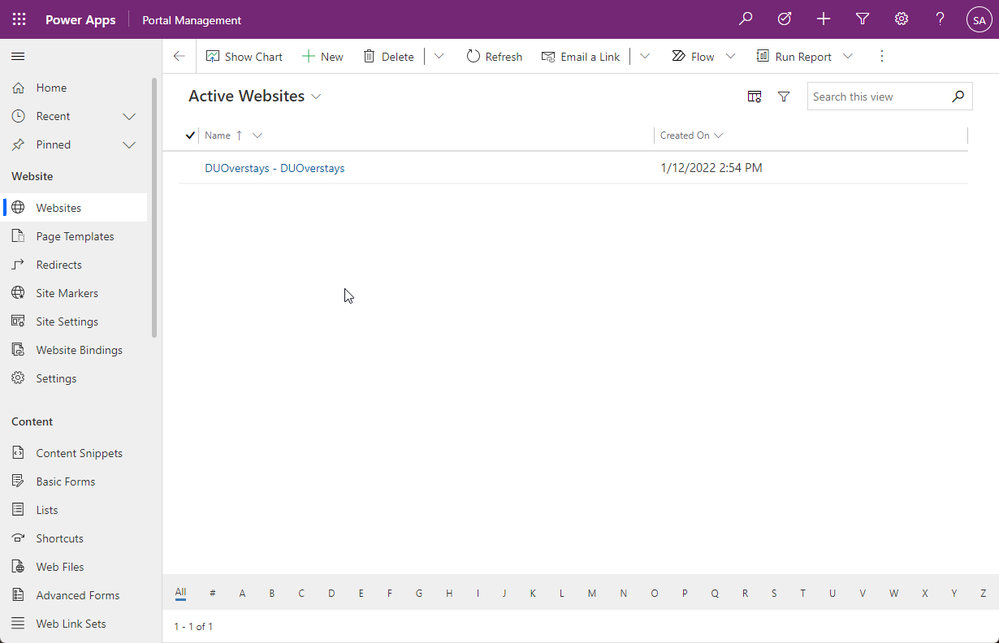Open the more commands vertical ellipsis
Screen dimensions: 999x643
(x=882, y=57)
